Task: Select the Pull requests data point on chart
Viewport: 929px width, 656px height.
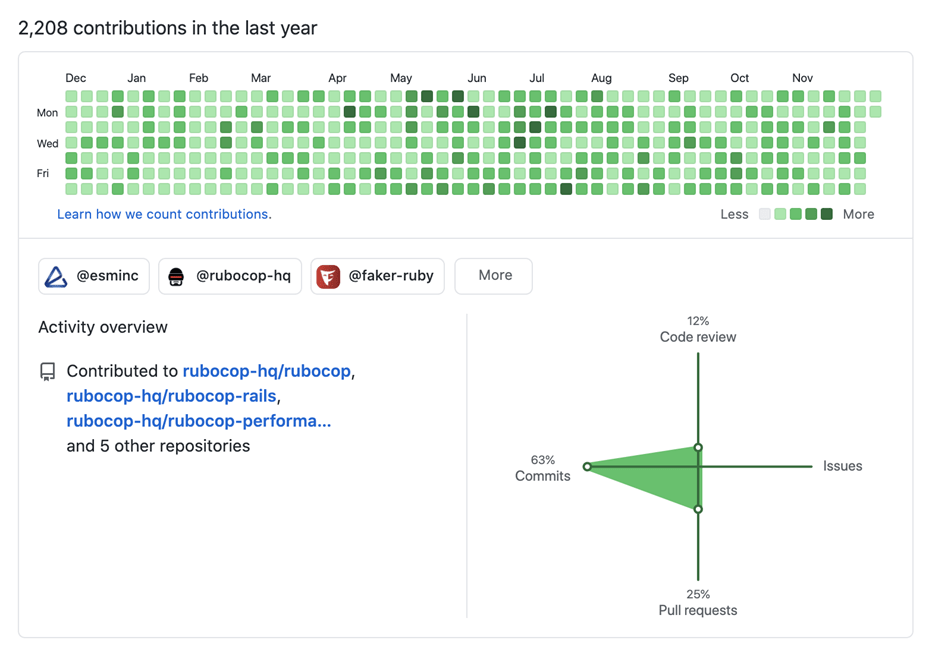Action: point(698,509)
